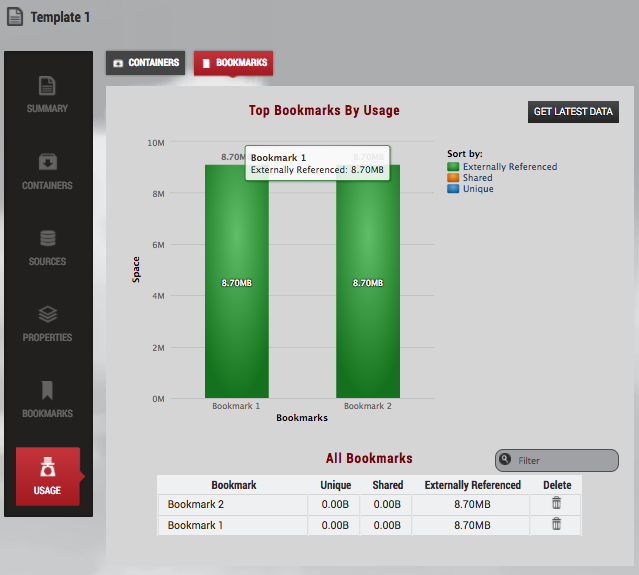Image resolution: width=639 pixels, height=575 pixels.
Task: Sort chart by Shared
Action: click(477, 178)
